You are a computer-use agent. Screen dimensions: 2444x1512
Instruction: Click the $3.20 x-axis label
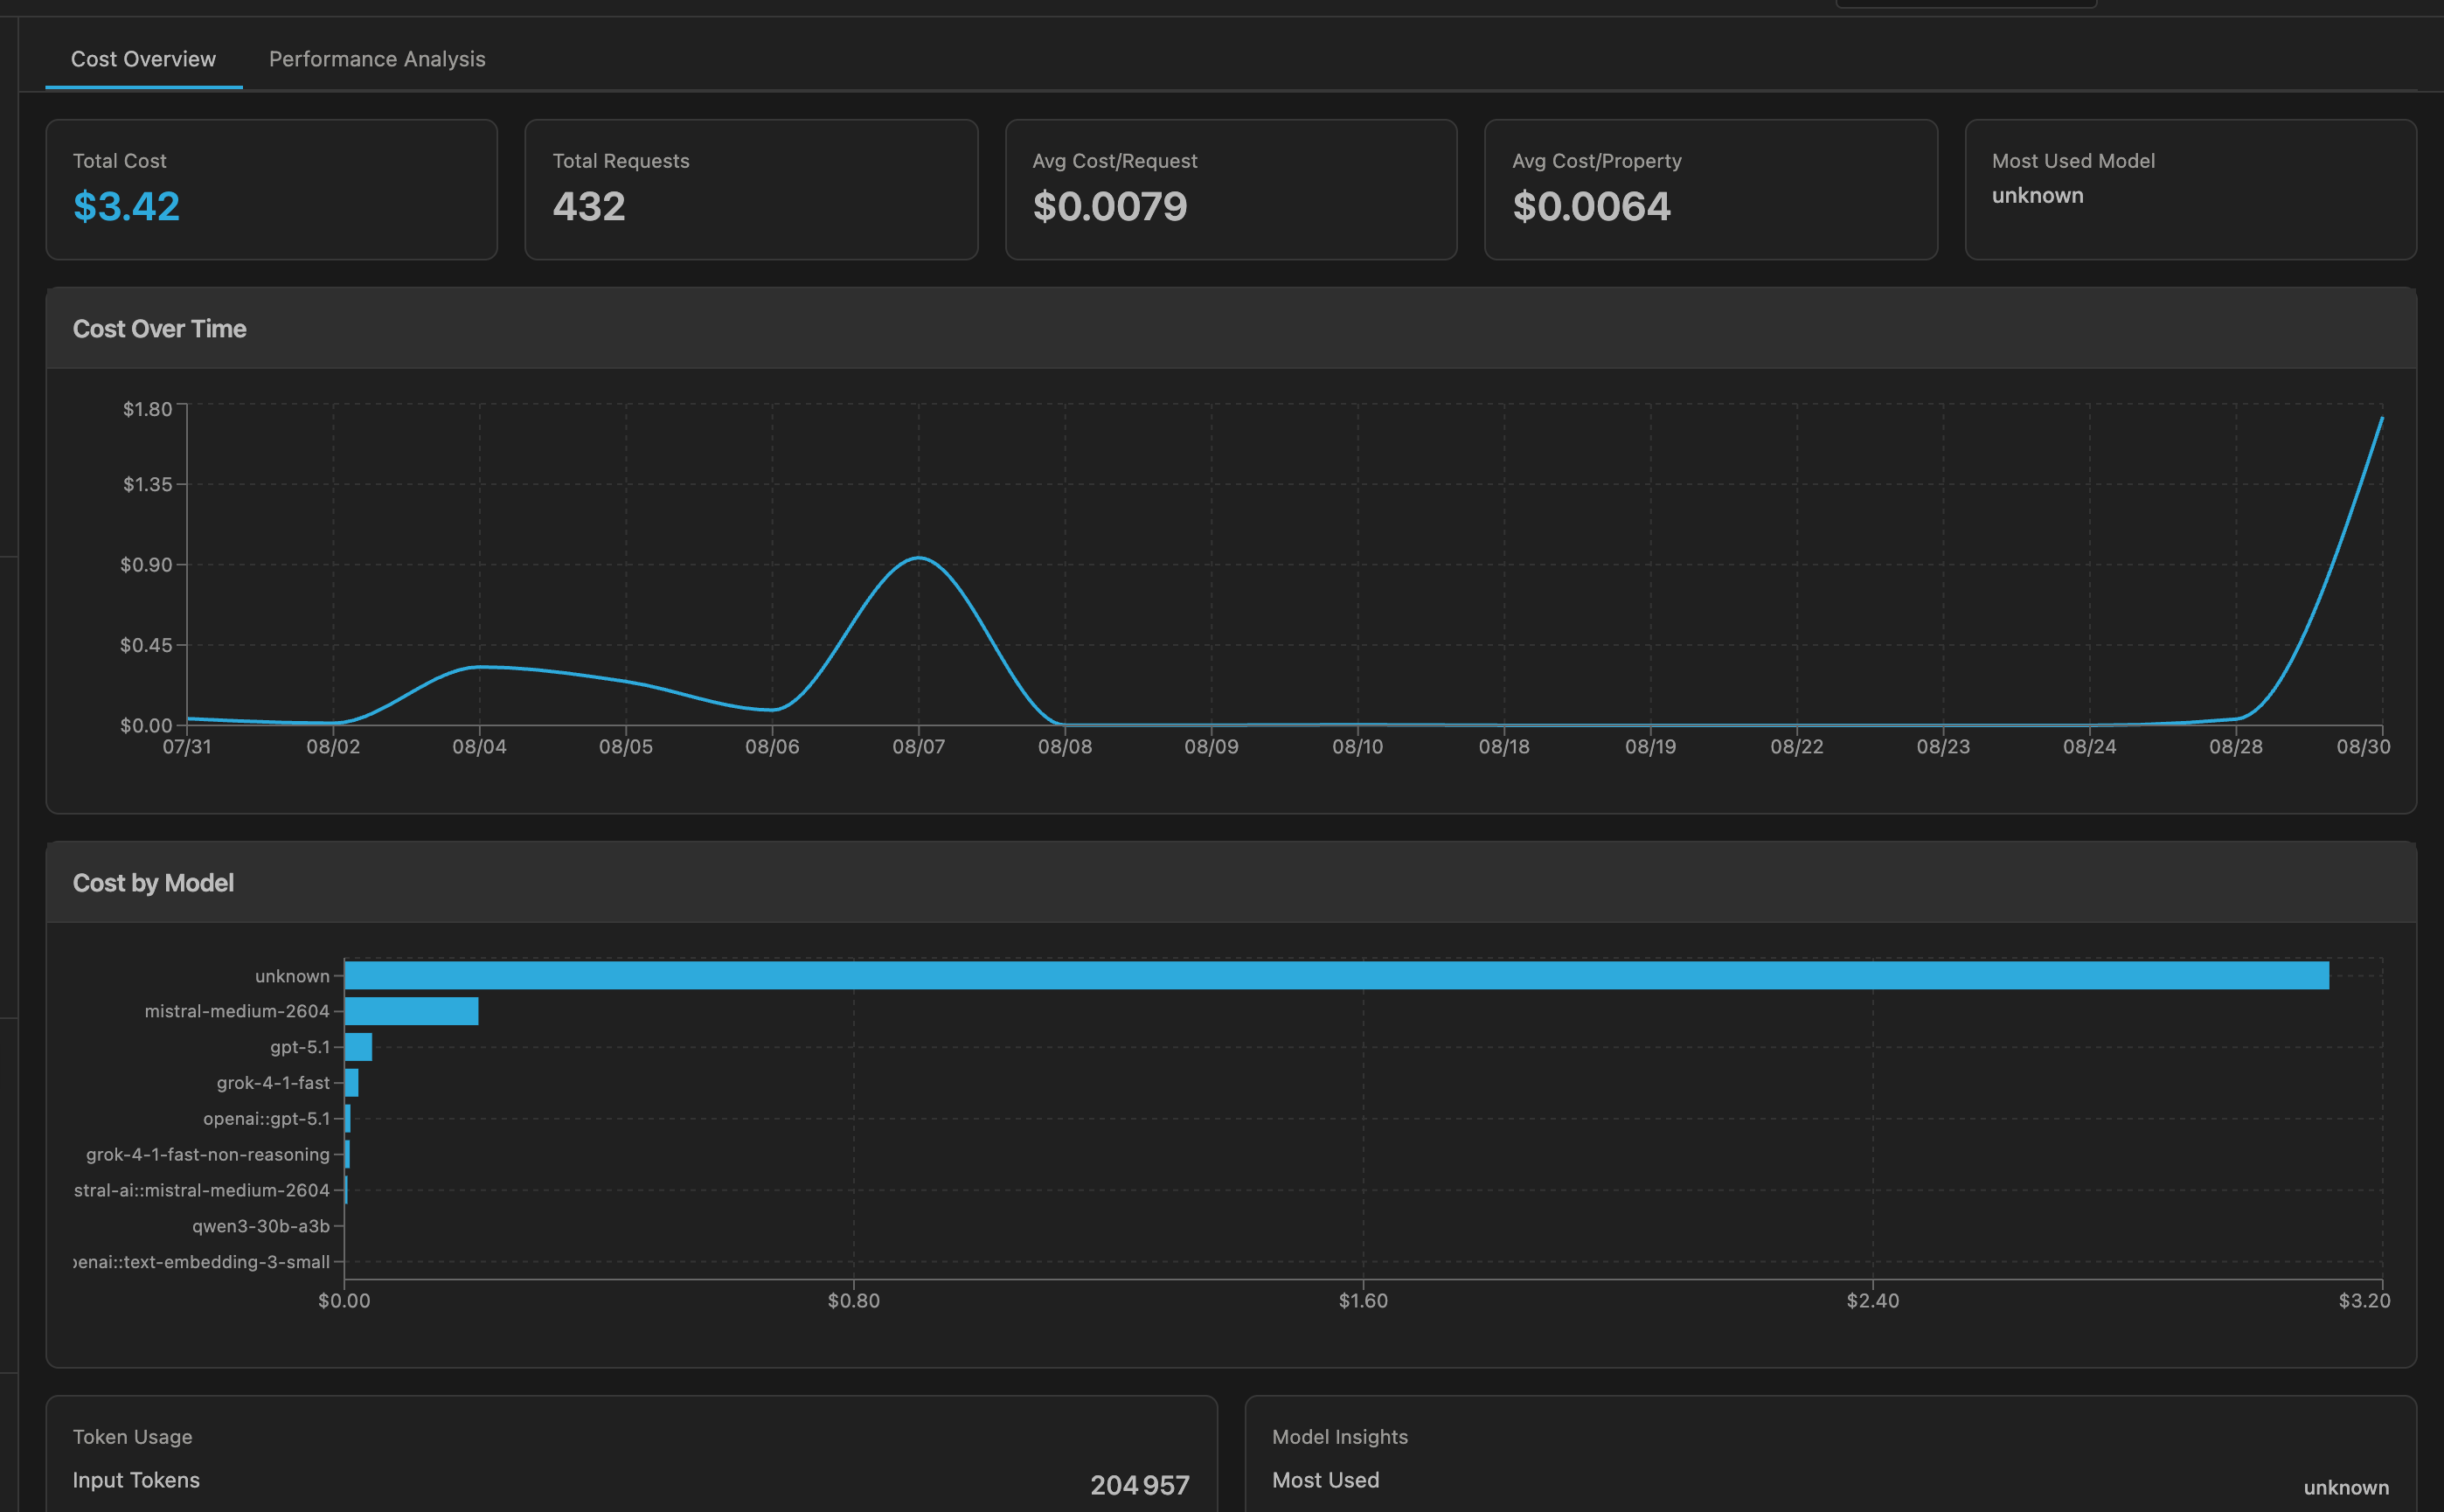[2364, 1301]
